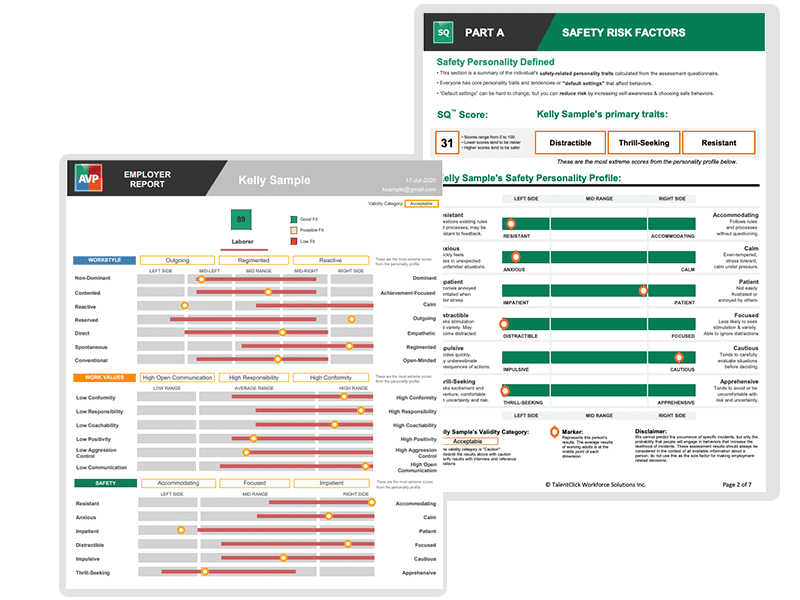
Task: Click the marker on the Anxious–Calm green bar
Action: click(x=516, y=257)
